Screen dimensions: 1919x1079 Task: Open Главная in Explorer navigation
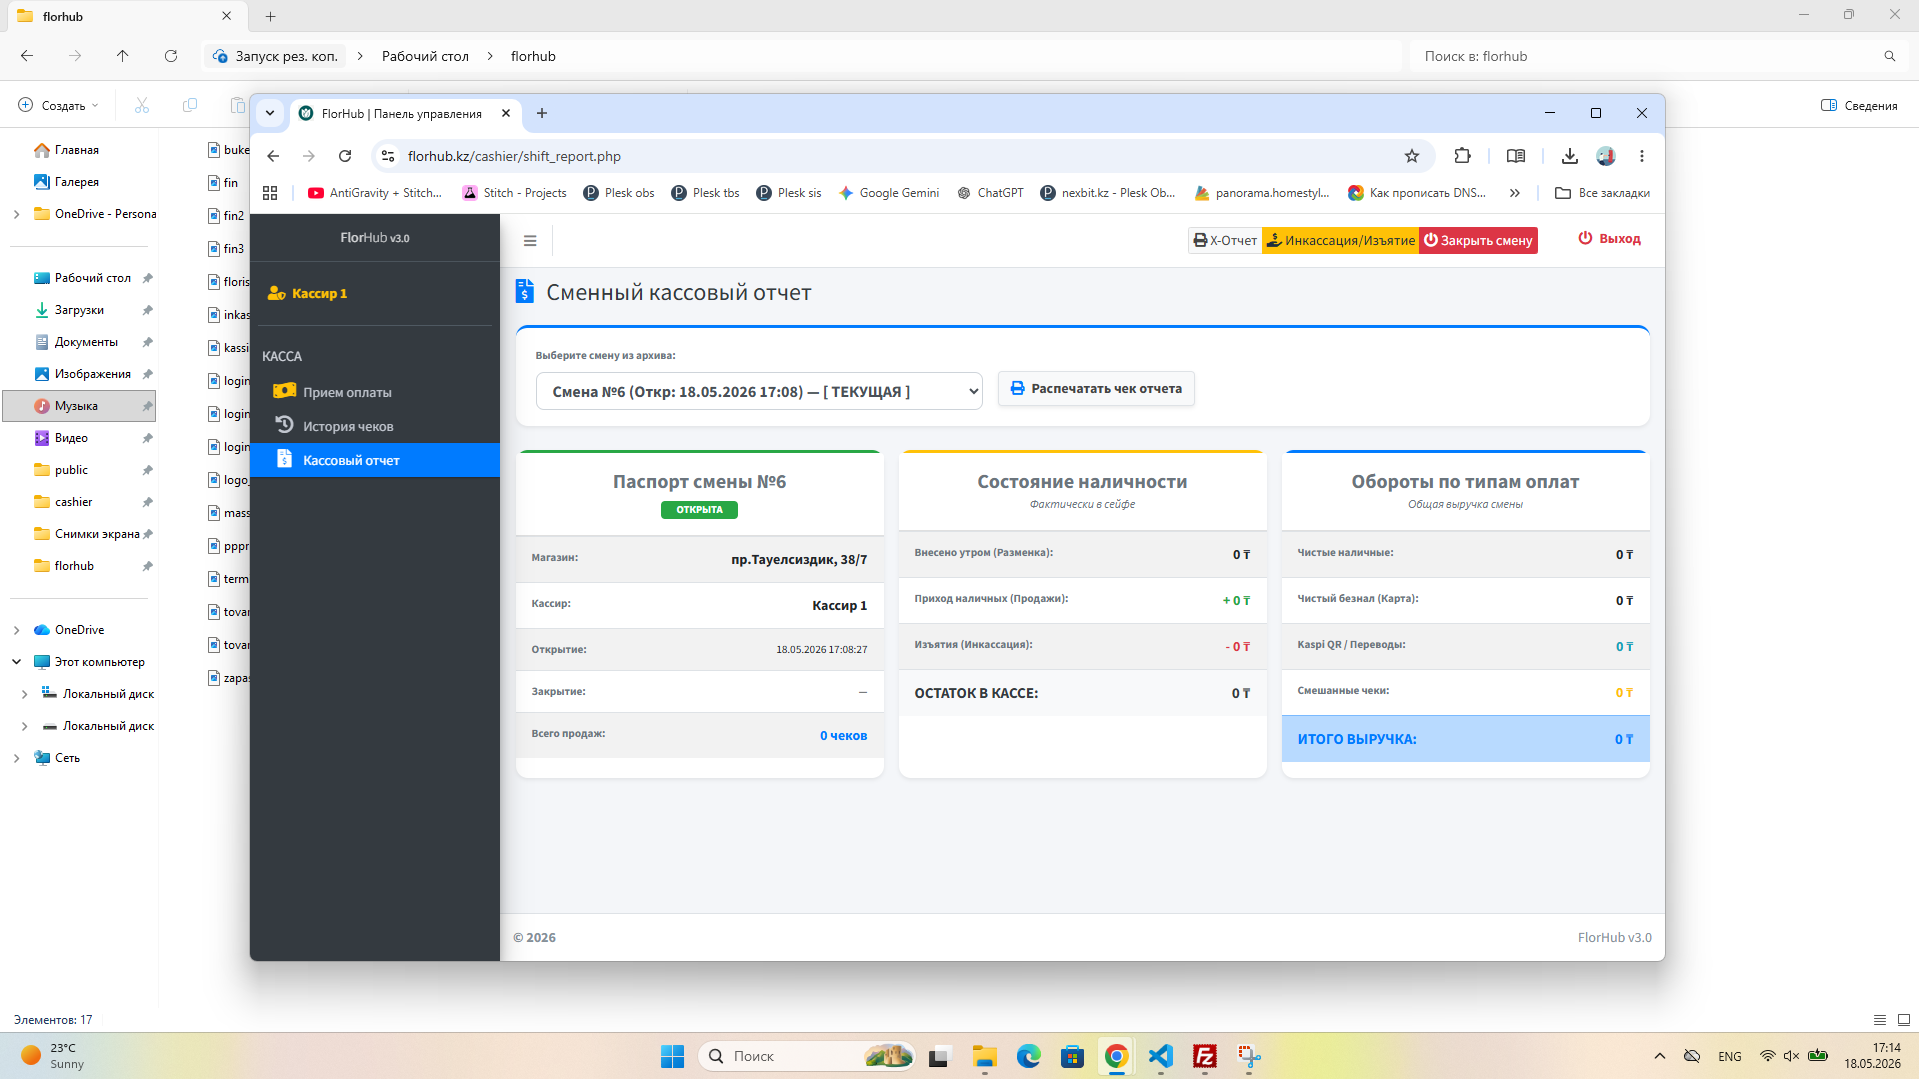pos(78,150)
